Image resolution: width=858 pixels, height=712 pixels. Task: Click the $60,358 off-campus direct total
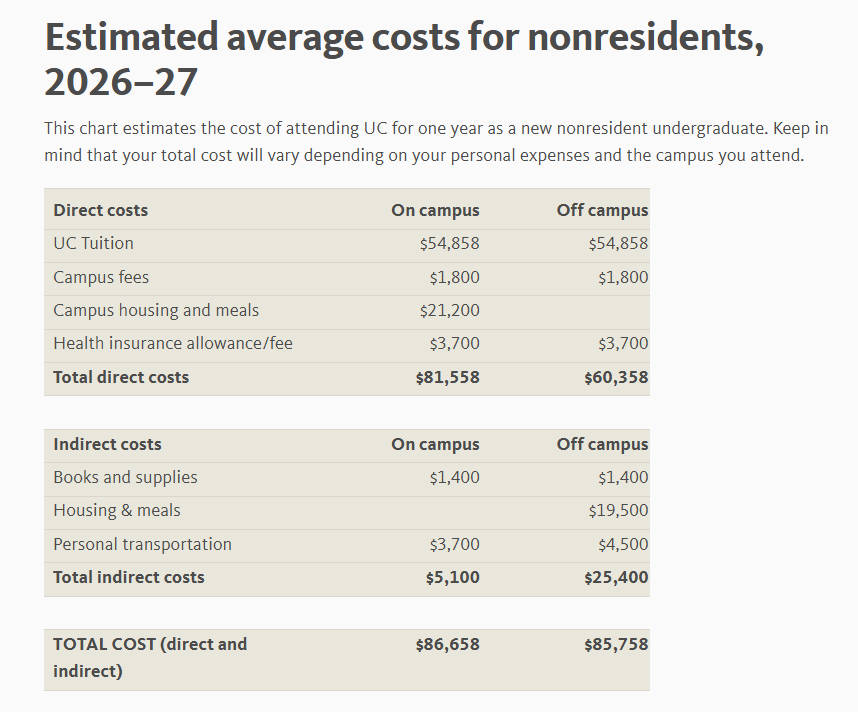[616, 377]
